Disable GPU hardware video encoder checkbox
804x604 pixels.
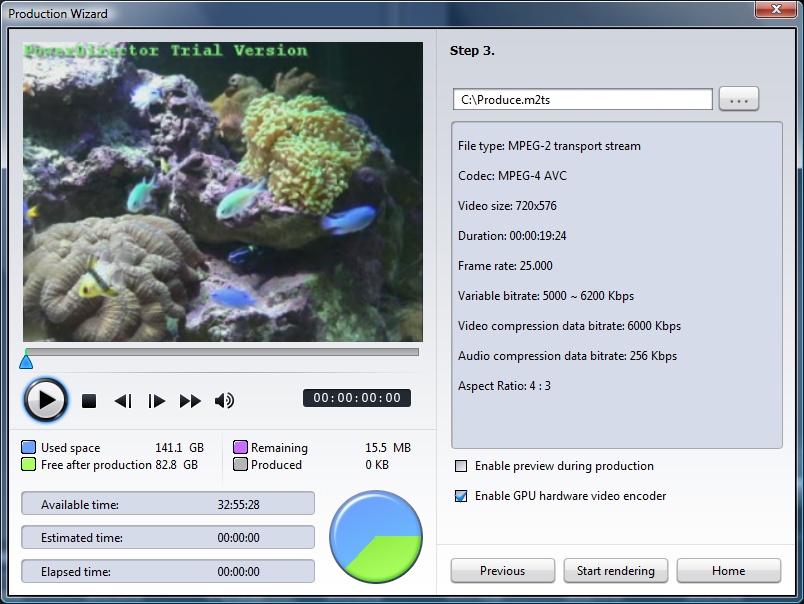(461, 496)
